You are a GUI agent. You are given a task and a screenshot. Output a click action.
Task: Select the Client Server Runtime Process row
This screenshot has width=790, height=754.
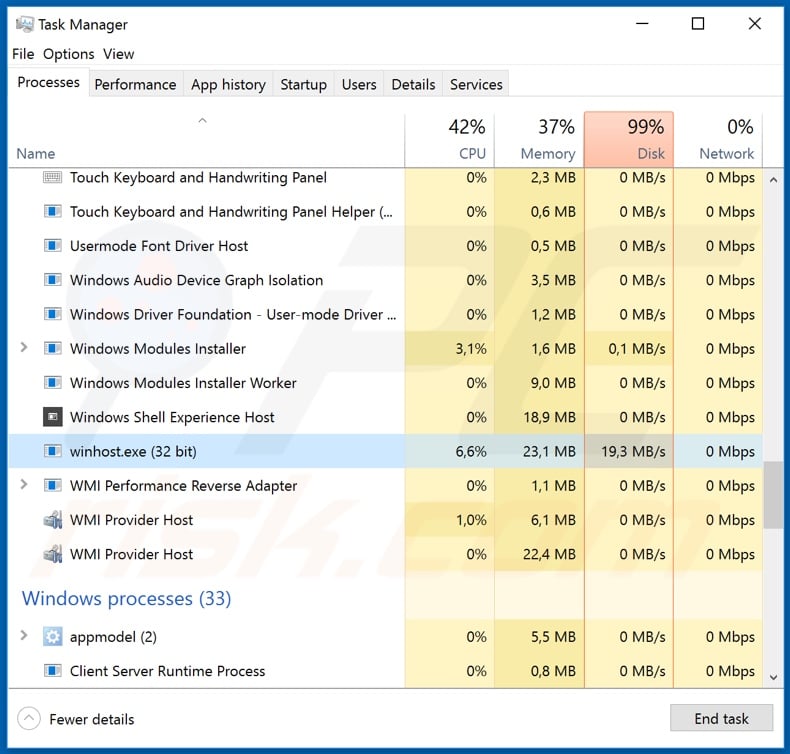(385, 671)
